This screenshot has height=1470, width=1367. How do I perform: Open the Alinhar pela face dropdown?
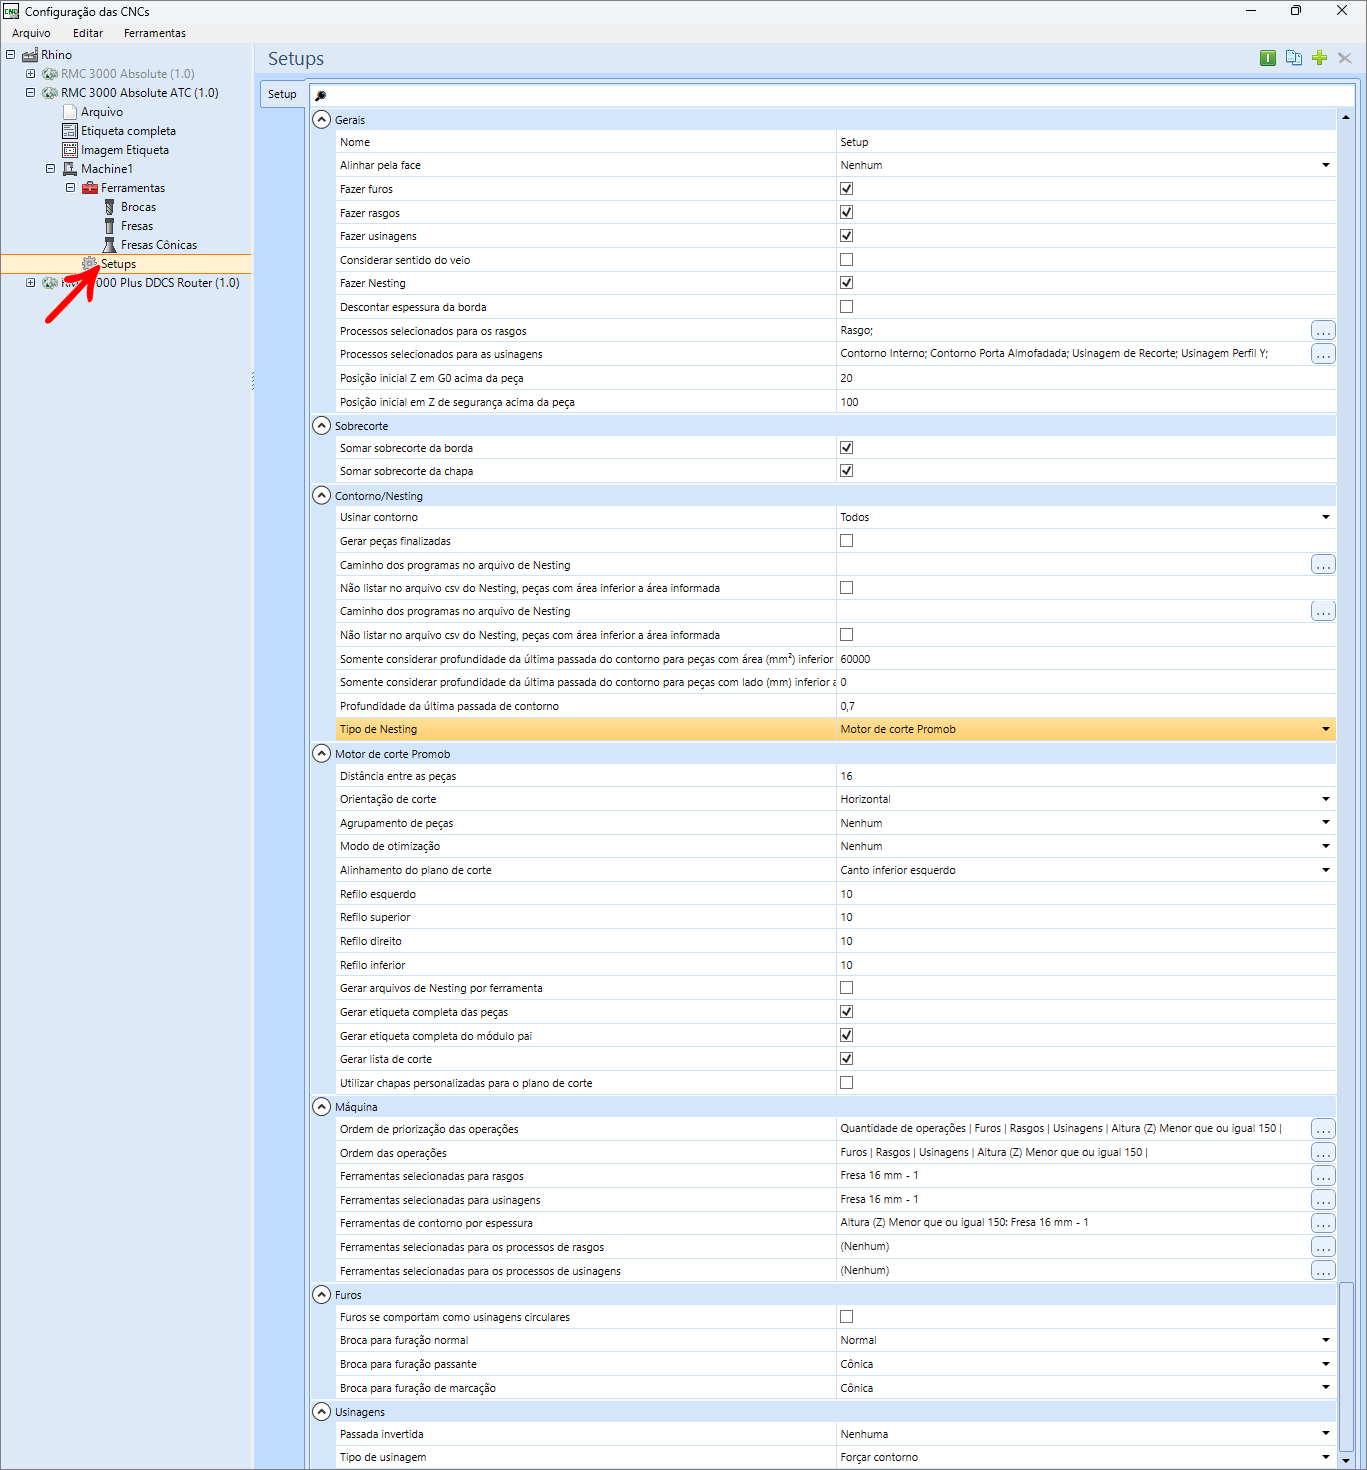tap(1326, 165)
